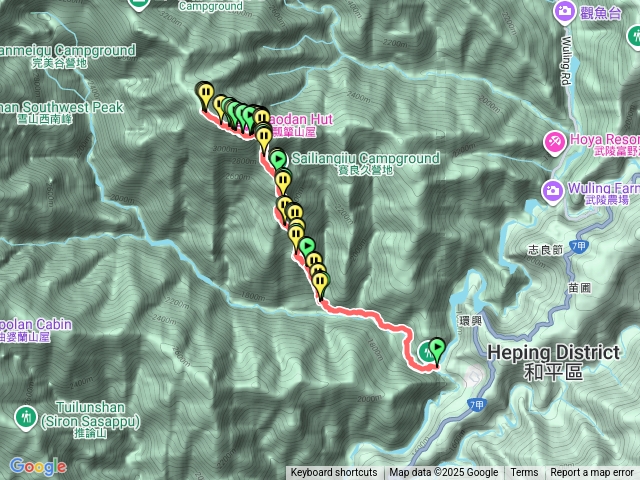
Task: Select the Campground pin icon at the top edge
Action: tap(137, 4)
